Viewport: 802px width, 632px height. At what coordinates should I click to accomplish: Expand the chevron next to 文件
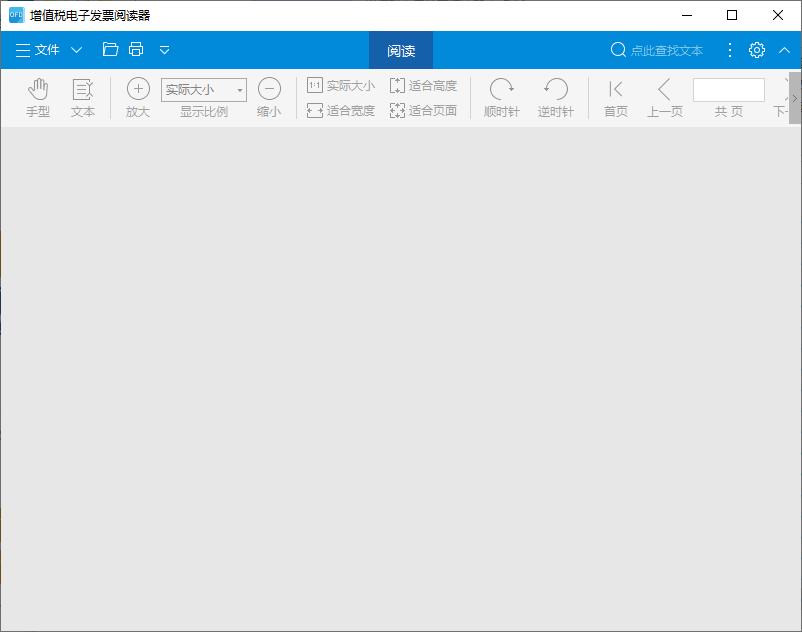(x=76, y=50)
